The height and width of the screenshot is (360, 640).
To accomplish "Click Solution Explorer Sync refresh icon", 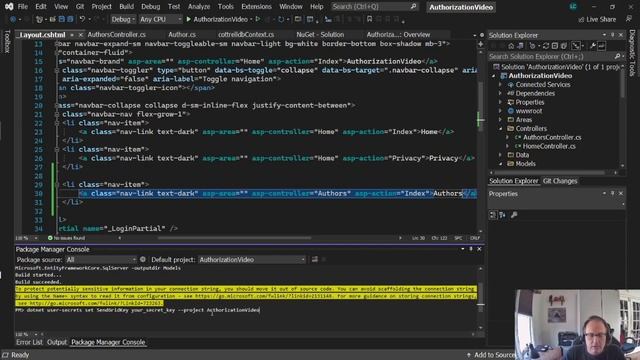I will point(546,46).
